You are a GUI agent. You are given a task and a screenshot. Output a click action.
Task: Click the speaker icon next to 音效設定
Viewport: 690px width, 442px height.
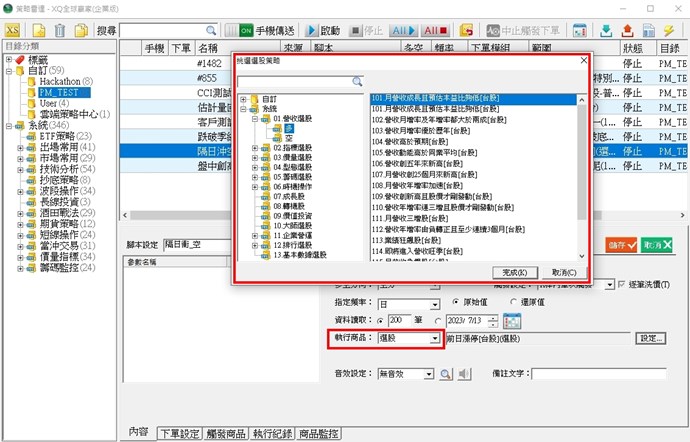click(x=463, y=374)
